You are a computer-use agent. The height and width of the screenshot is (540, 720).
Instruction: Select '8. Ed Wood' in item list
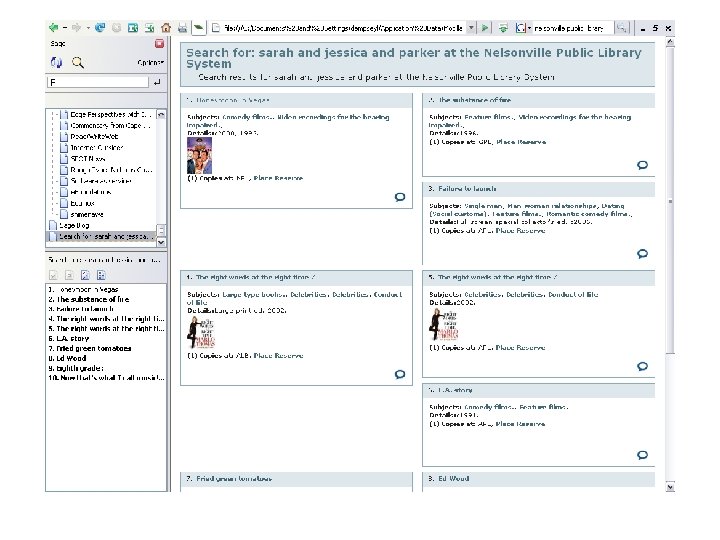(67, 358)
